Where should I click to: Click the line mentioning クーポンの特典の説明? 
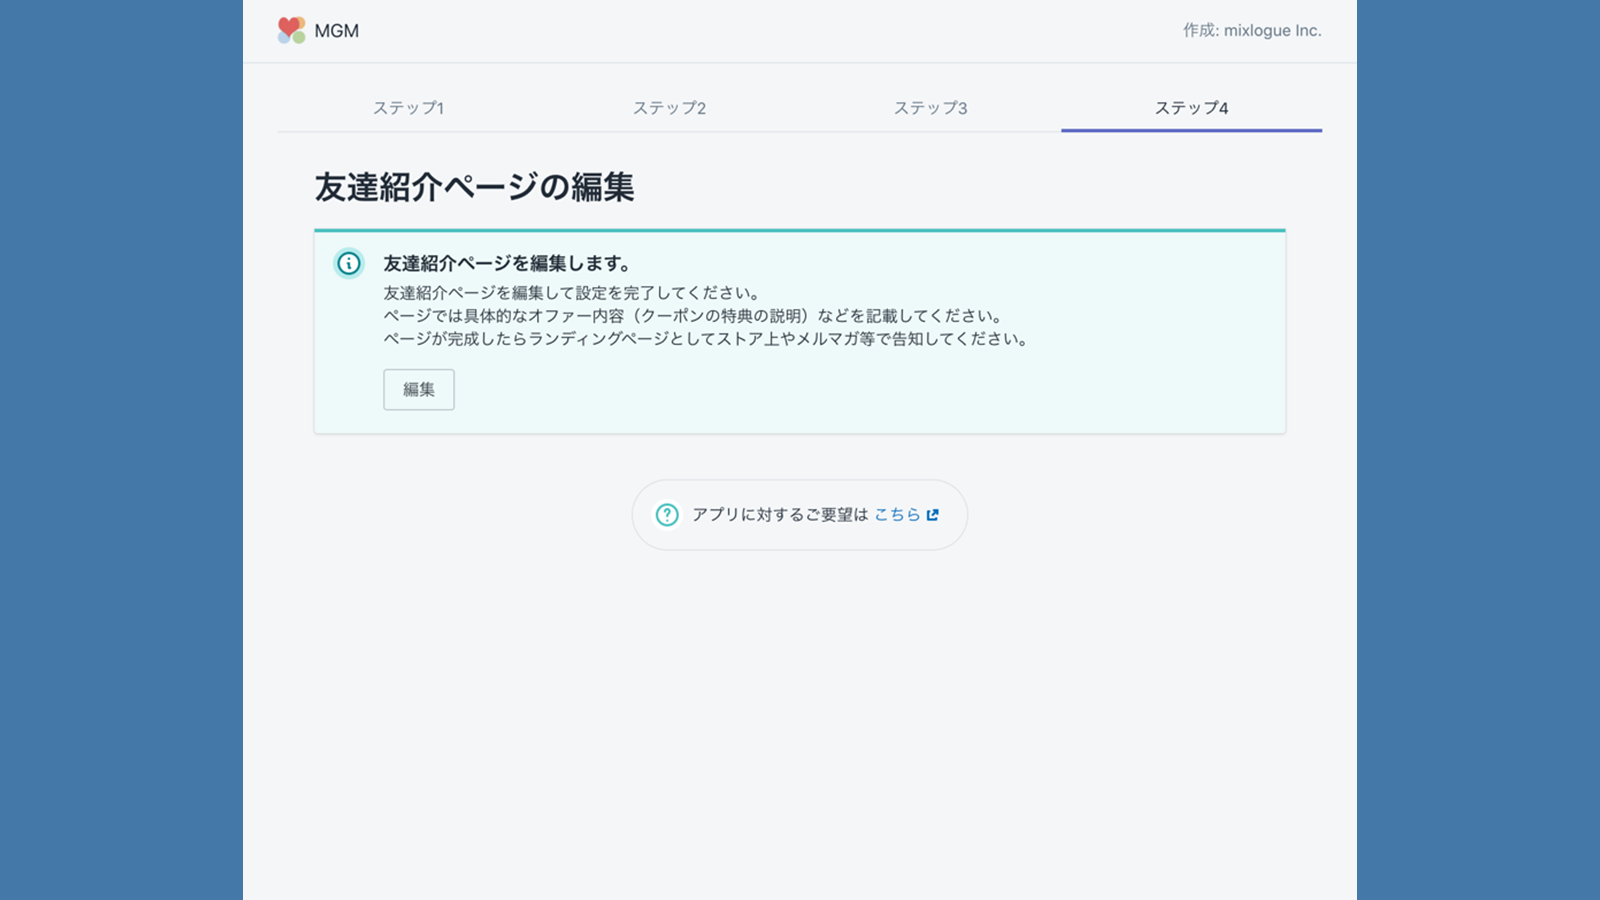[x=694, y=316]
